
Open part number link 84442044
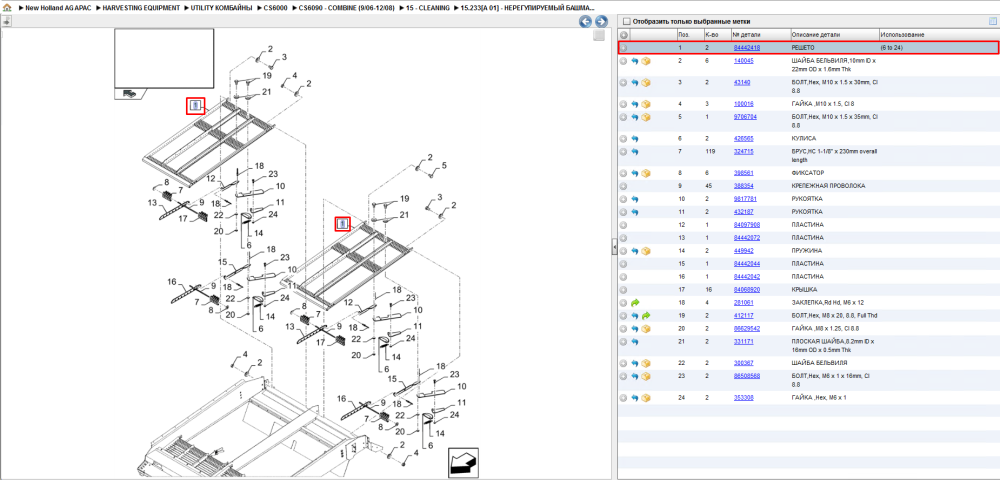click(x=747, y=263)
